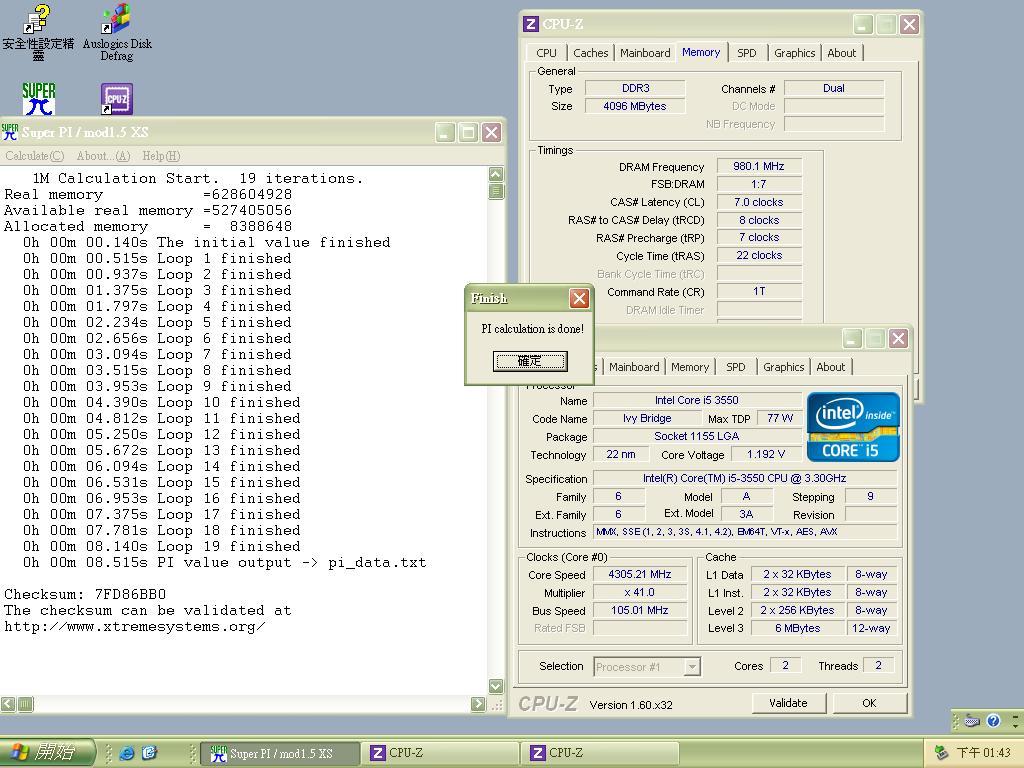Click the Start button on taskbar
This screenshot has width=1024, height=768.
(47, 752)
